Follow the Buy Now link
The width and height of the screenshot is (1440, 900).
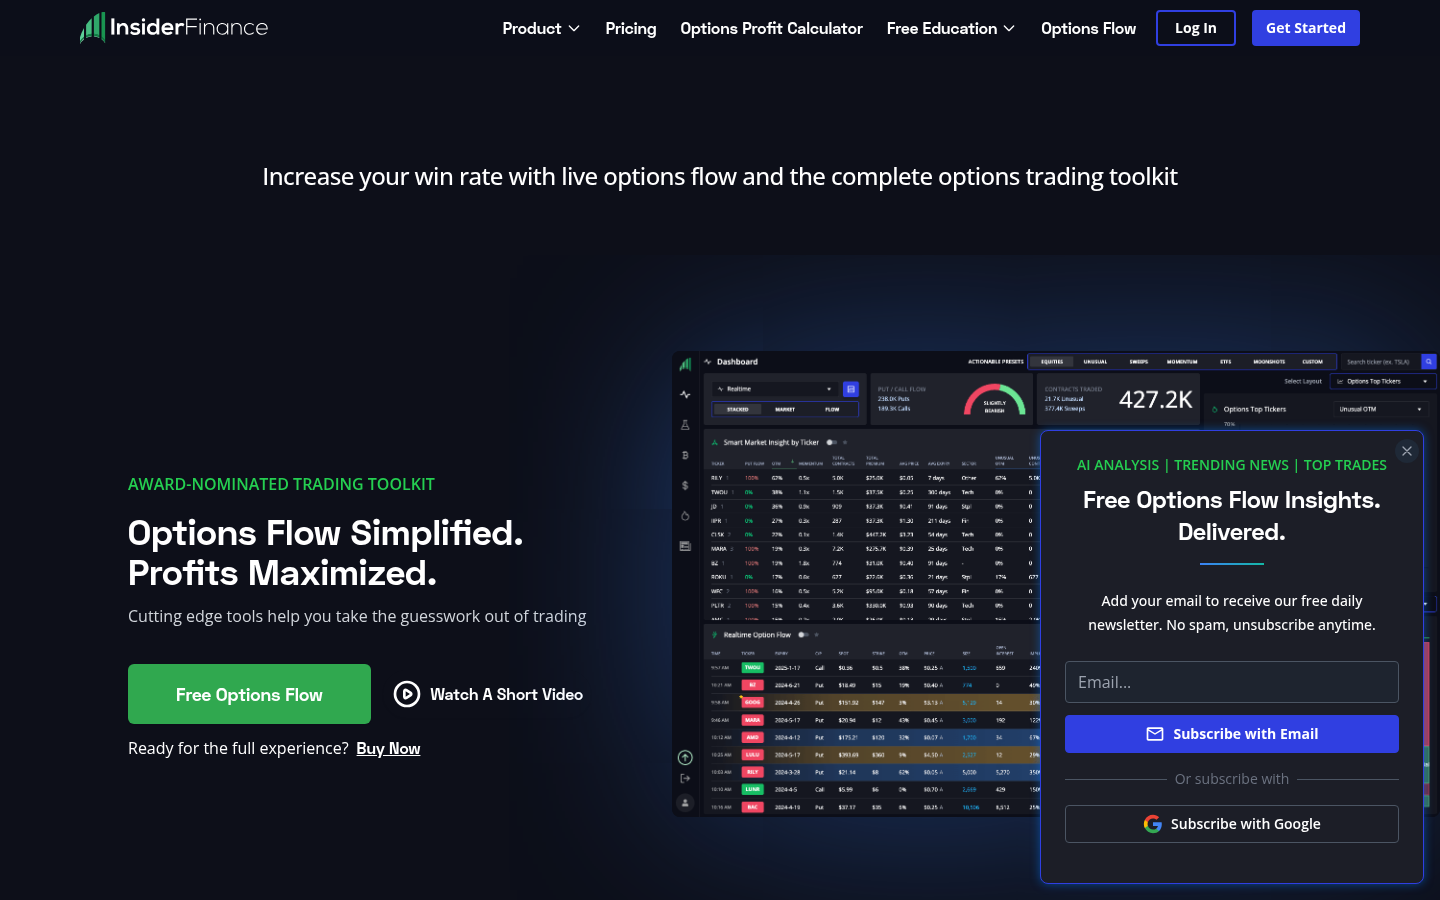[x=388, y=748]
